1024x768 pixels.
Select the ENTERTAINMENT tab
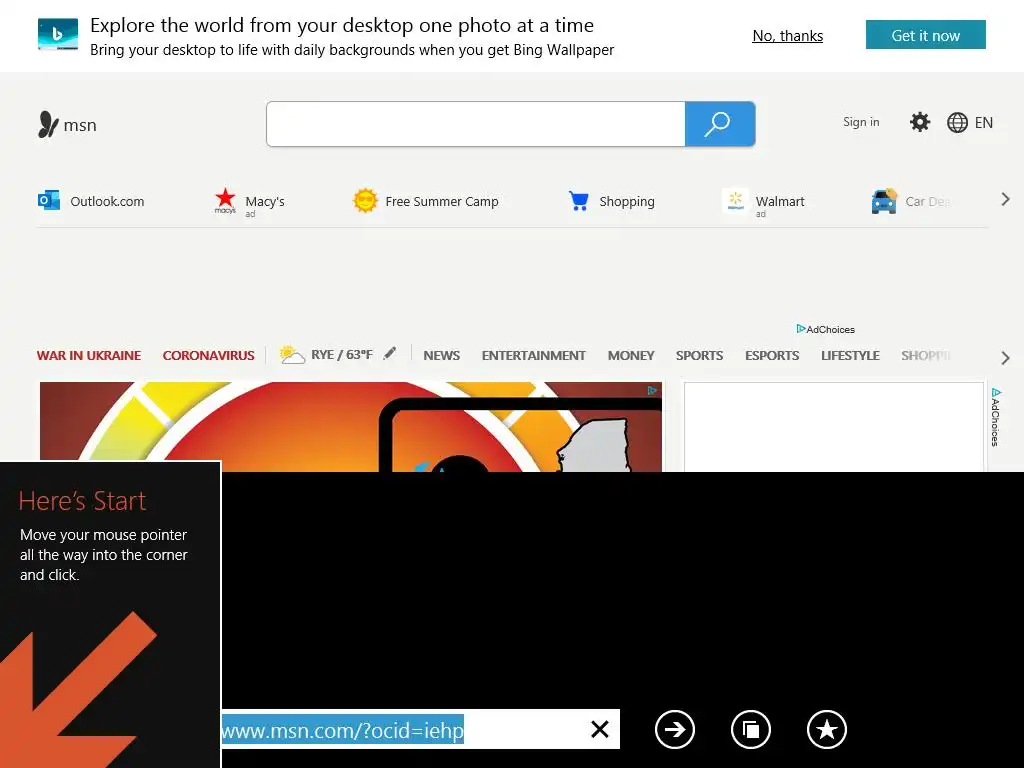(534, 355)
